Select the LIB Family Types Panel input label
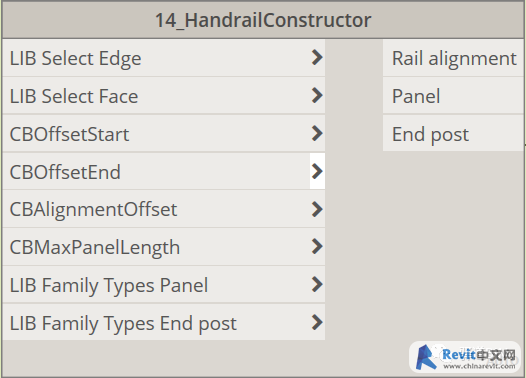The width and height of the screenshot is (526, 378). (109, 286)
